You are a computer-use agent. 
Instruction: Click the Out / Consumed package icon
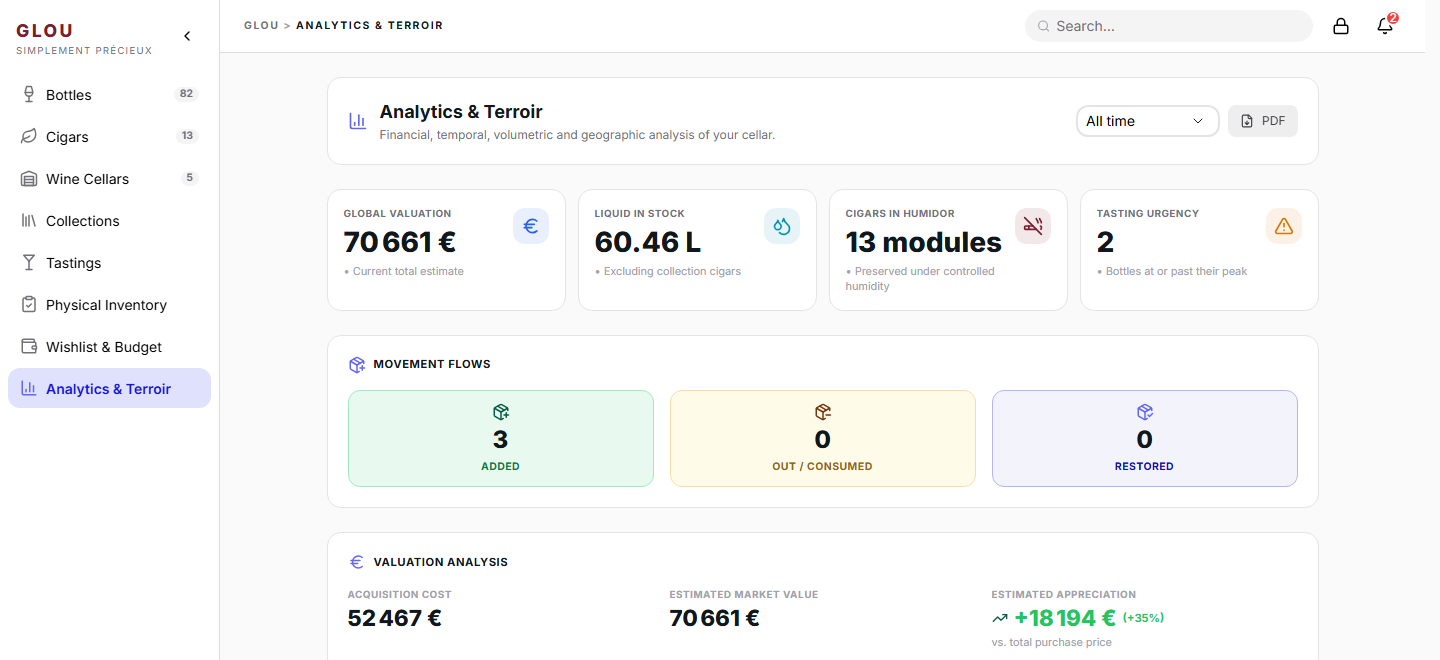[x=823, y=412]
